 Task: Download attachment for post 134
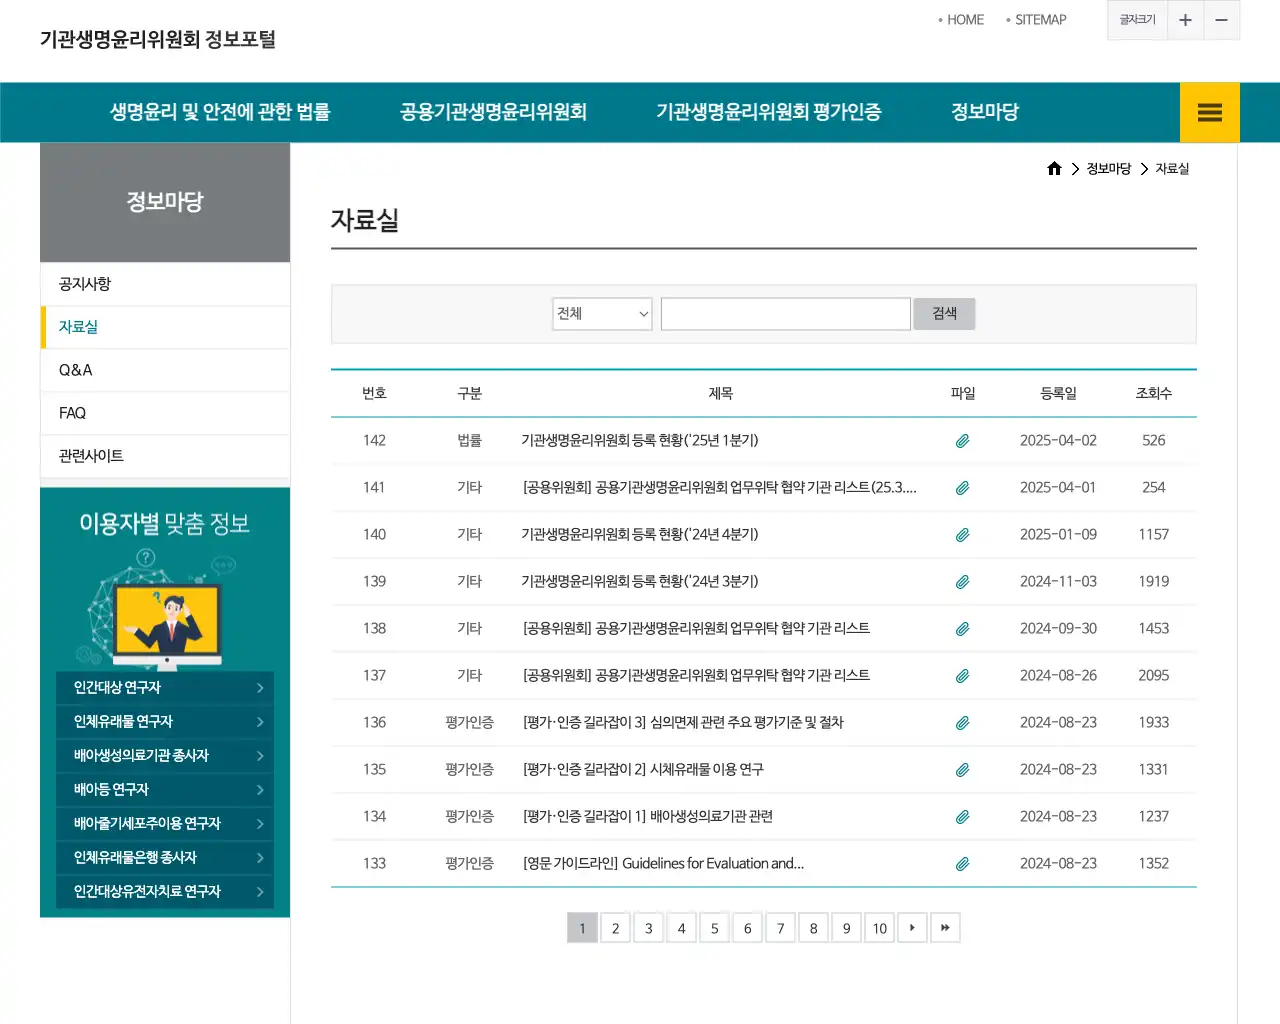tap(962, 817)
